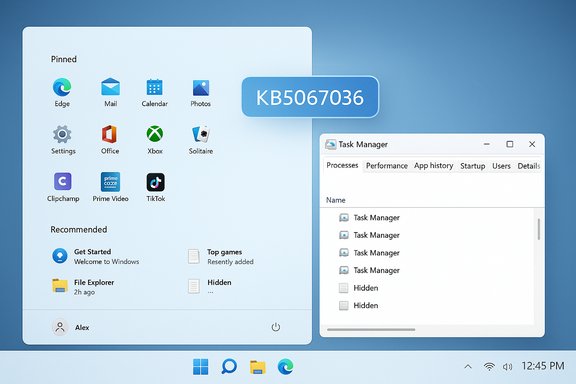Open the Top games recommended item

click(220, 256)
